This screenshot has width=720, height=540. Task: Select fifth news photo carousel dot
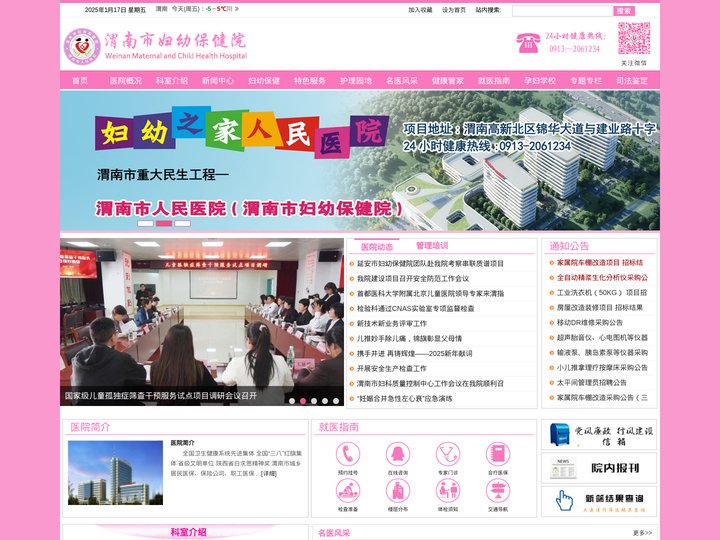336,401
